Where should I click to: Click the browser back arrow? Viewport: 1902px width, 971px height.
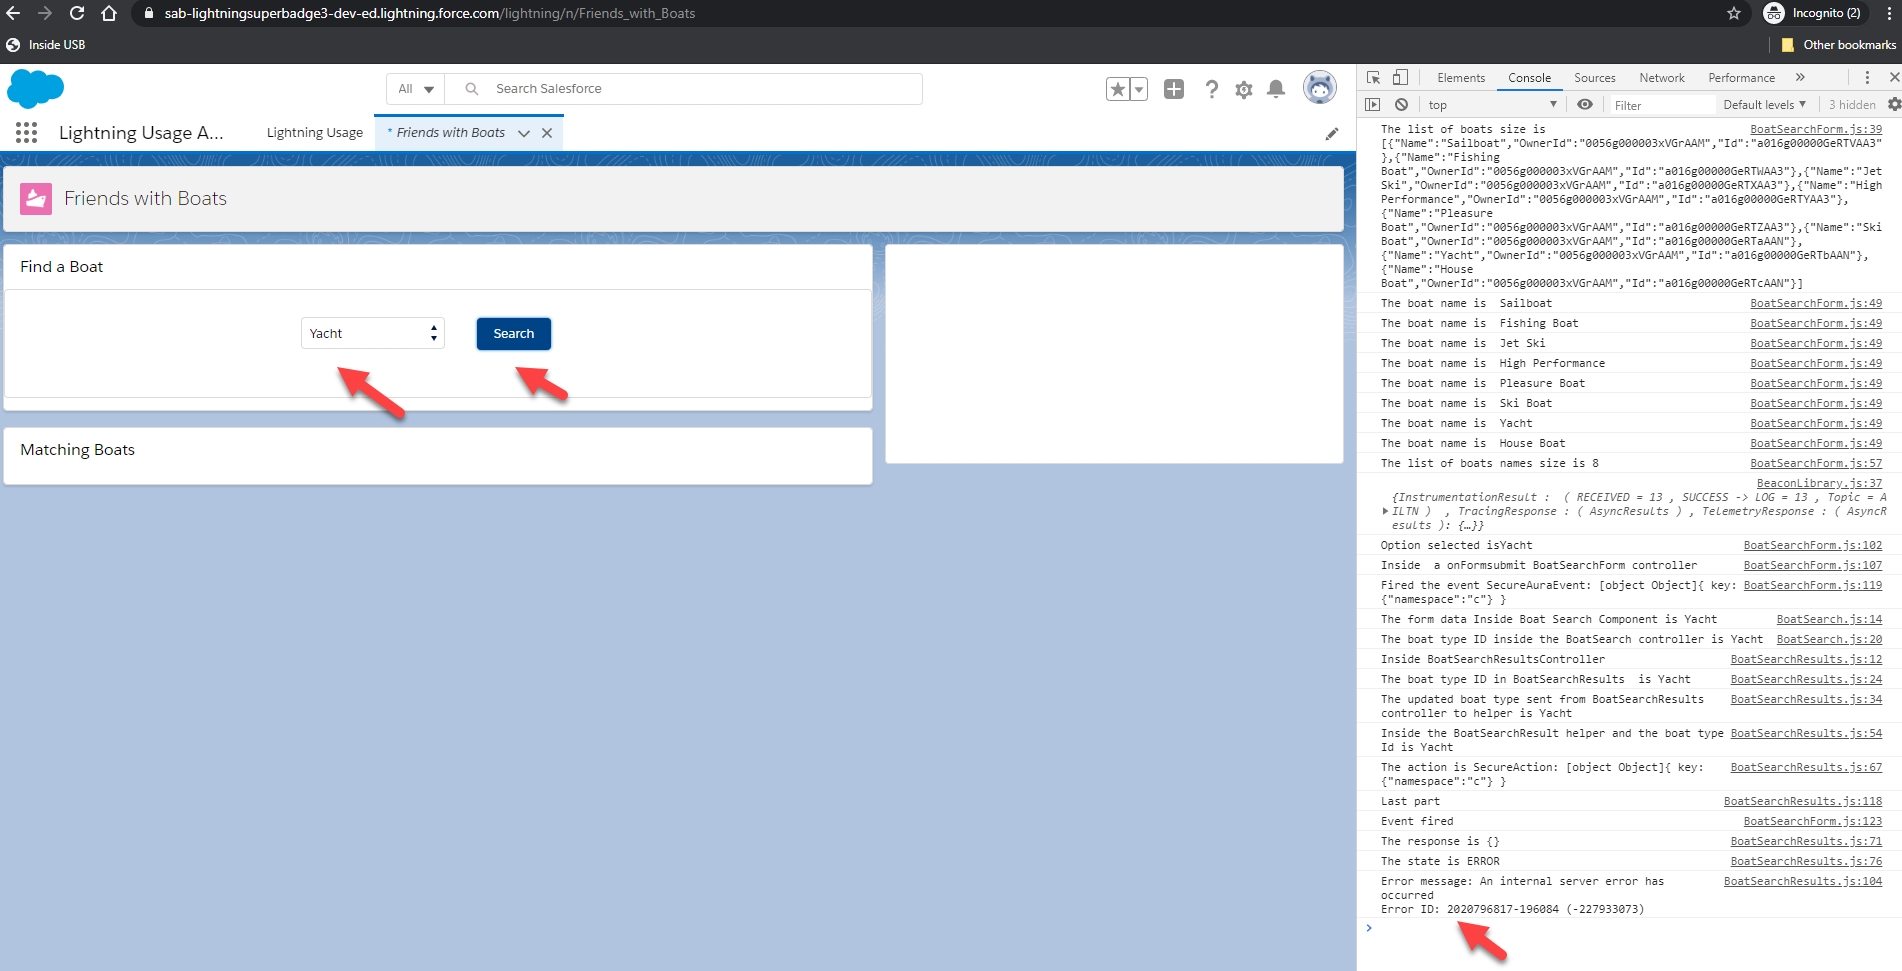click(13, 13)
